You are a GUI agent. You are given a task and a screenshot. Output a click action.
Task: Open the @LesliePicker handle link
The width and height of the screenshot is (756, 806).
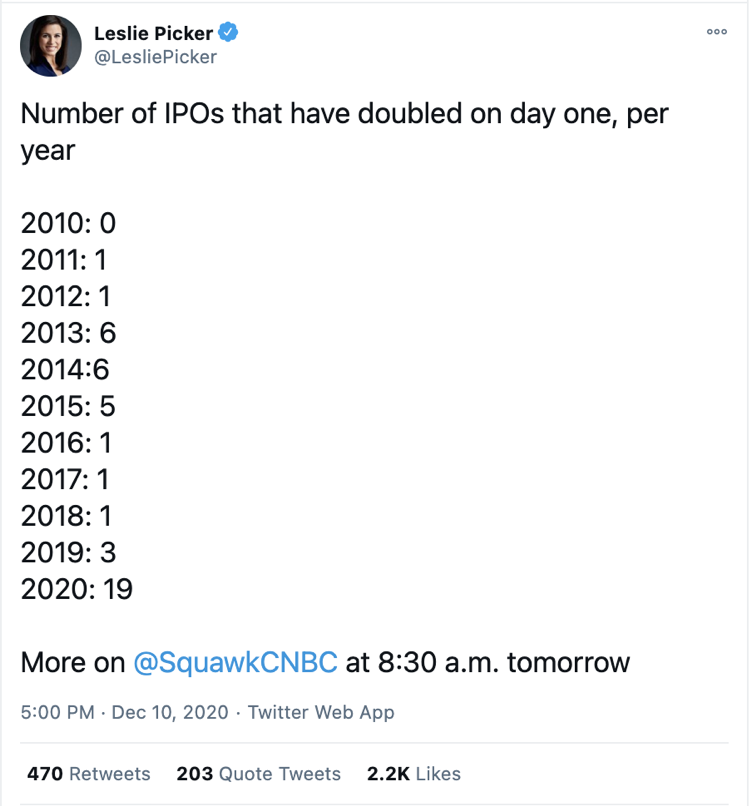point(155,57)
